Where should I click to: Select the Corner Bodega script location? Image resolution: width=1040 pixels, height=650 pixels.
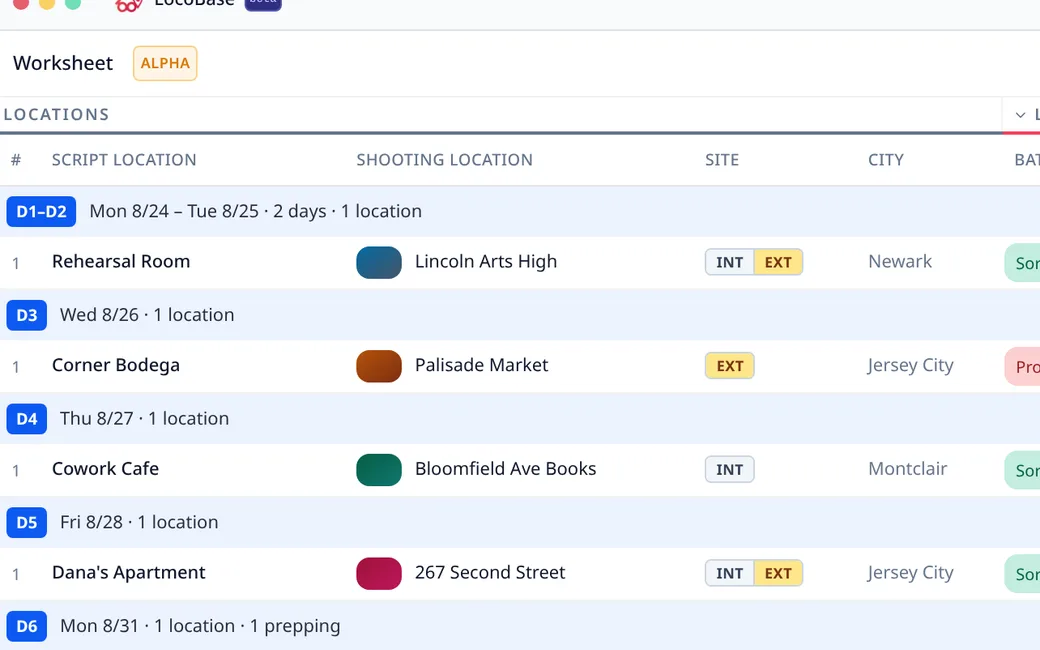(x=115, y=365)
